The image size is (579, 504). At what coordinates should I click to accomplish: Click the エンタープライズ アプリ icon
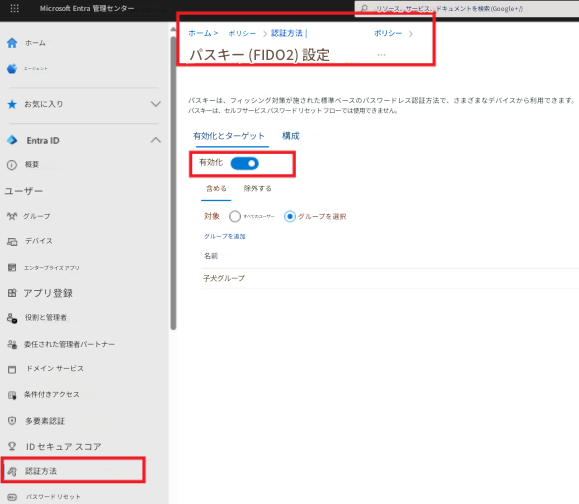pos(12,267)
